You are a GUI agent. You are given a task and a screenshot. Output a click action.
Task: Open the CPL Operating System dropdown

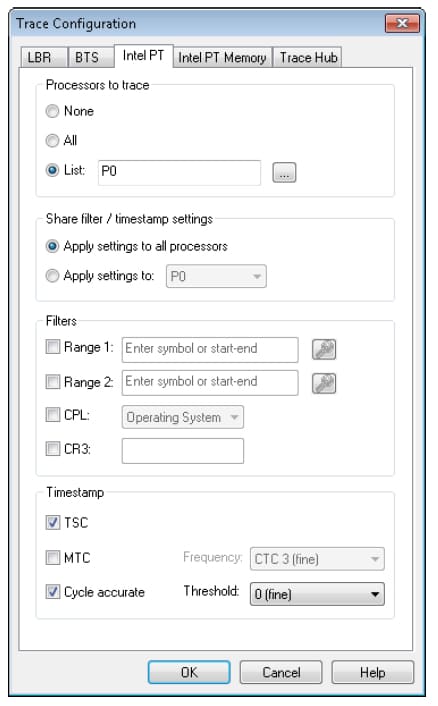click(x=183, y=417)
